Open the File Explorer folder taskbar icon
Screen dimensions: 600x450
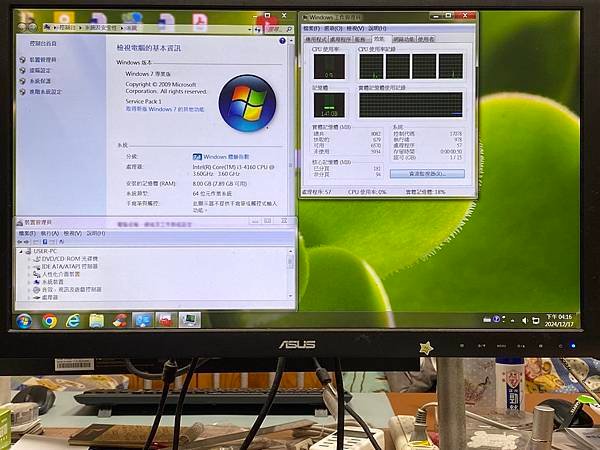[96, 321]
